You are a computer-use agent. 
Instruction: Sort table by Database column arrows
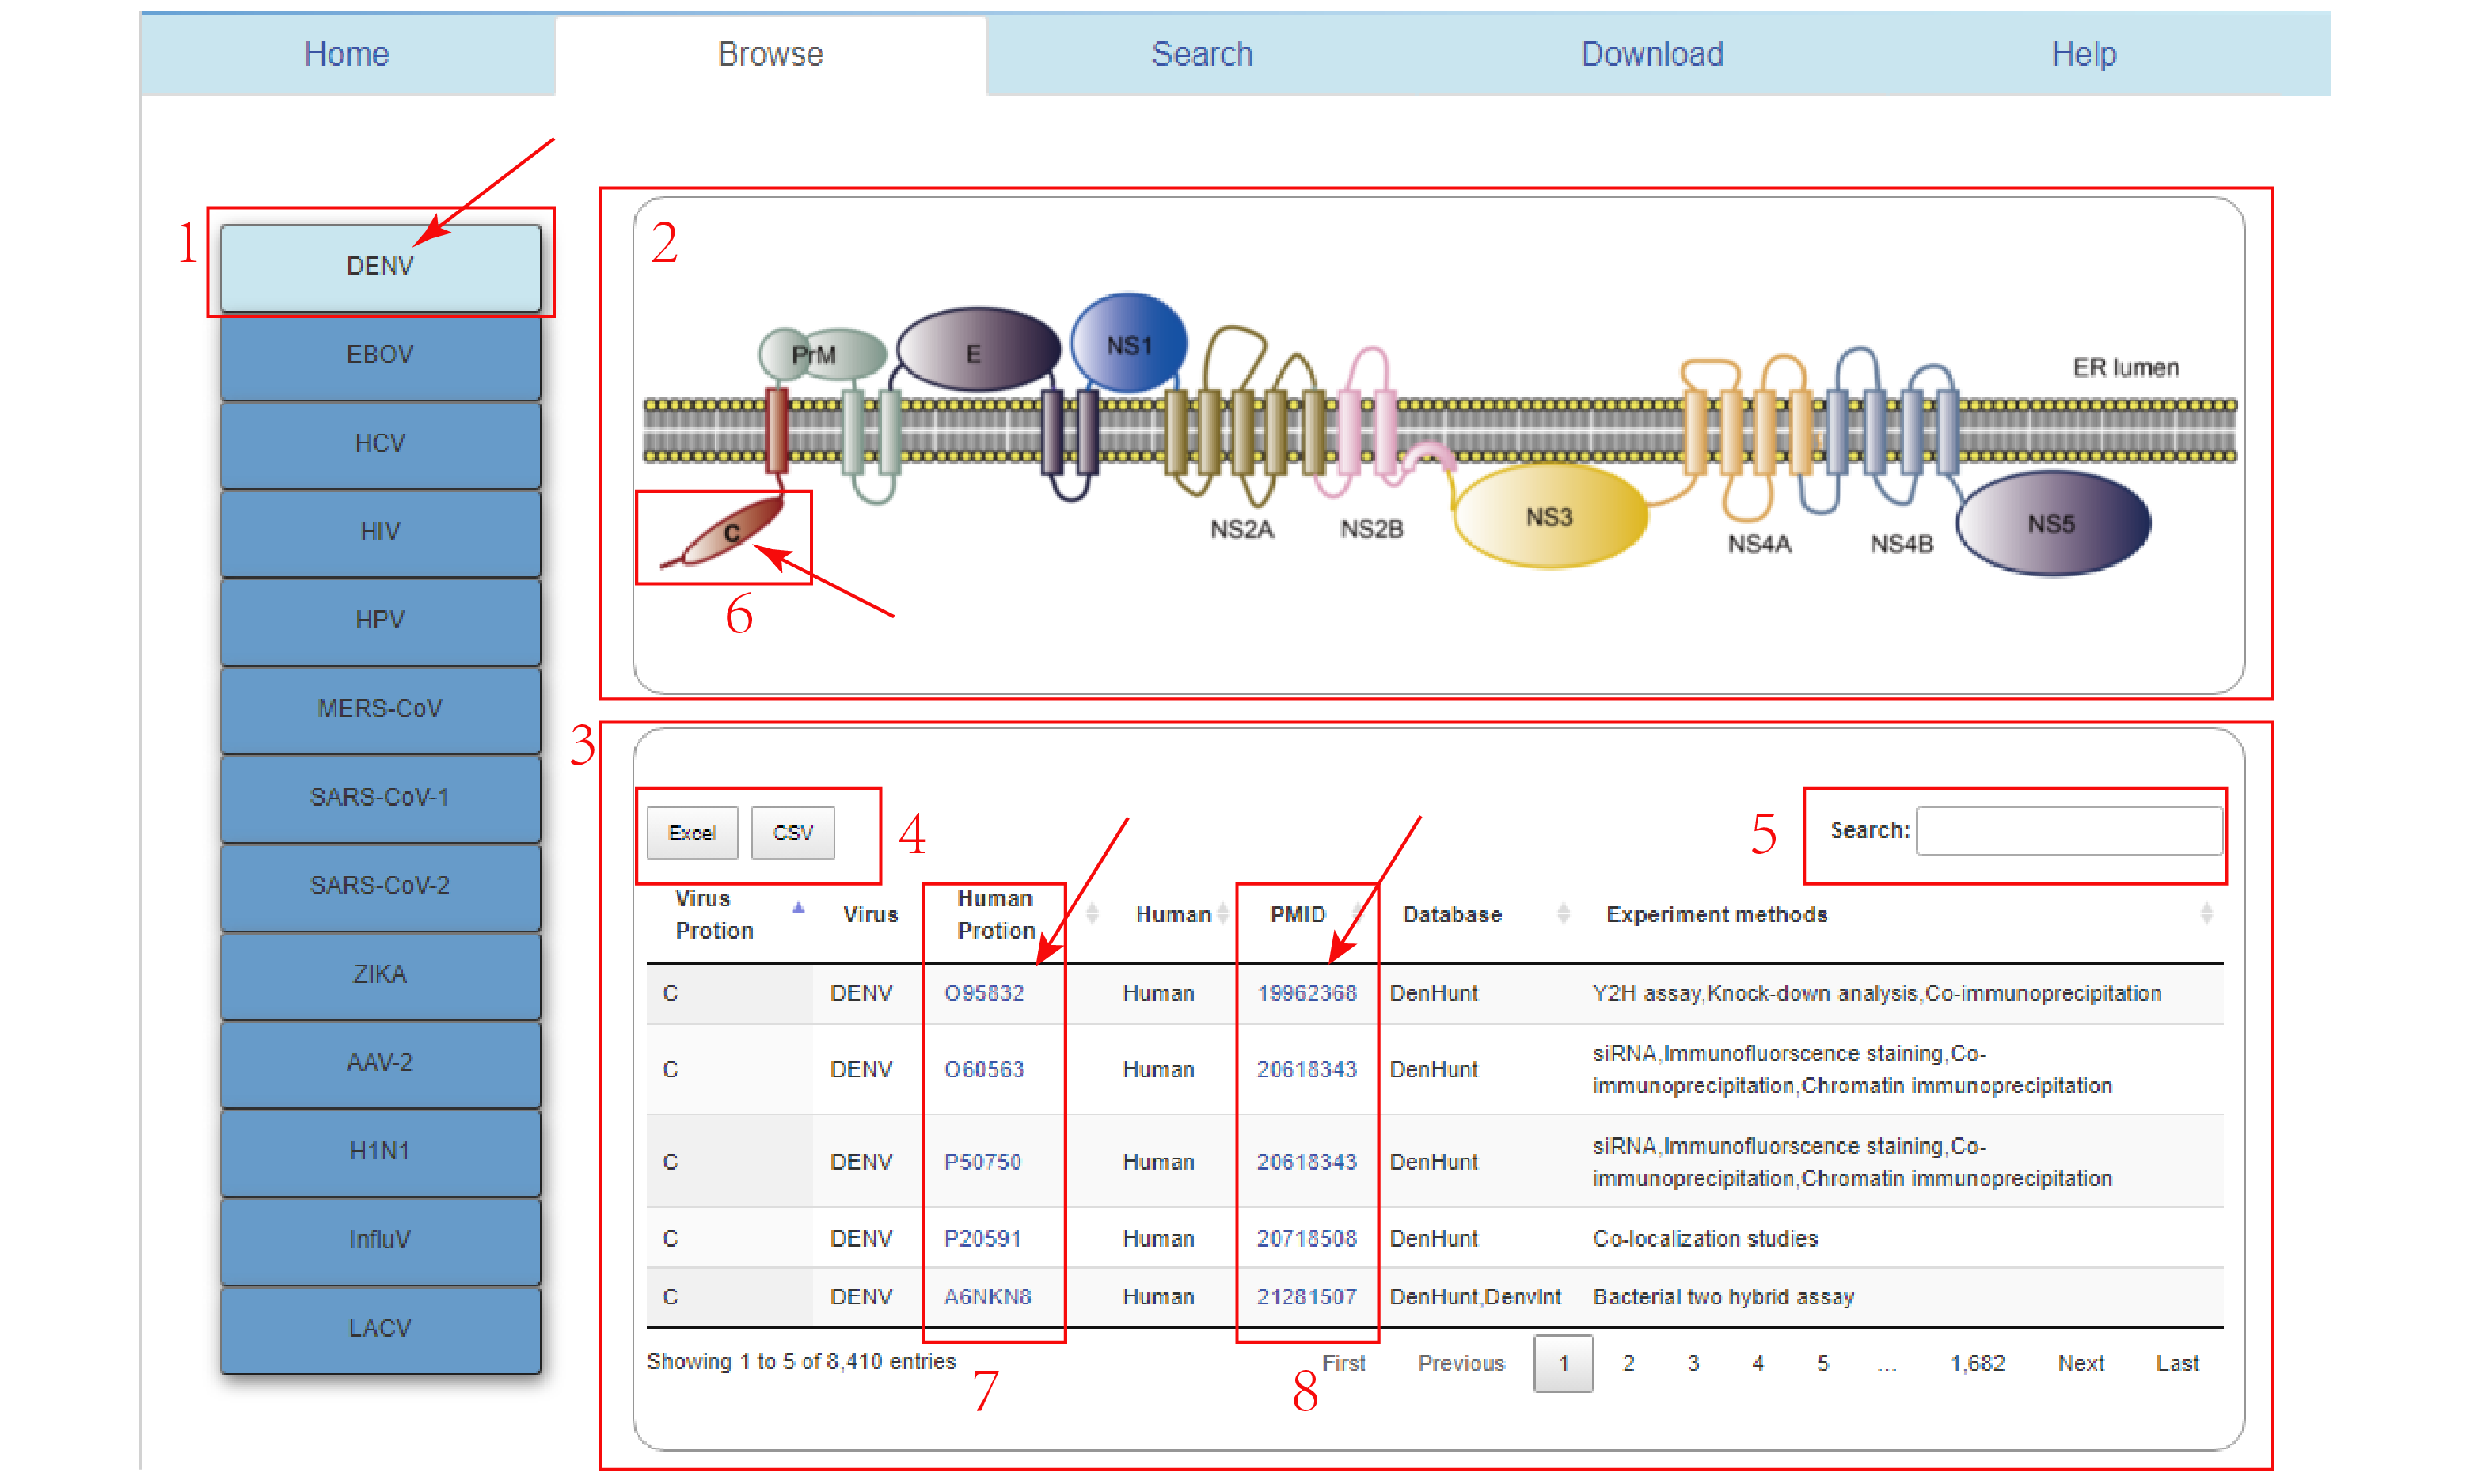pos(1563,914)
